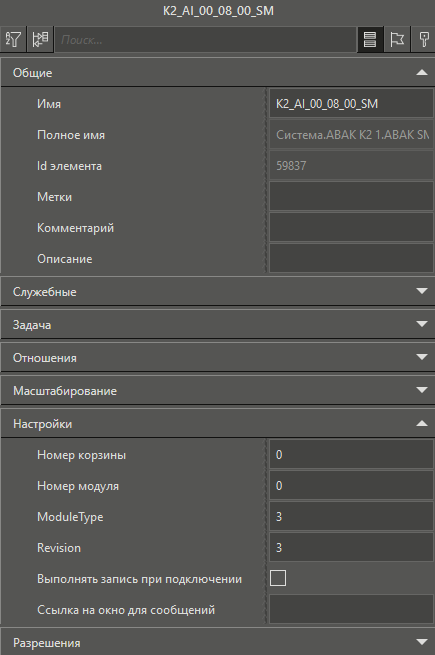The height and width of the screenshot is (655, 435).
Task: Select the Комментарий property label
Action: point(76,228)
